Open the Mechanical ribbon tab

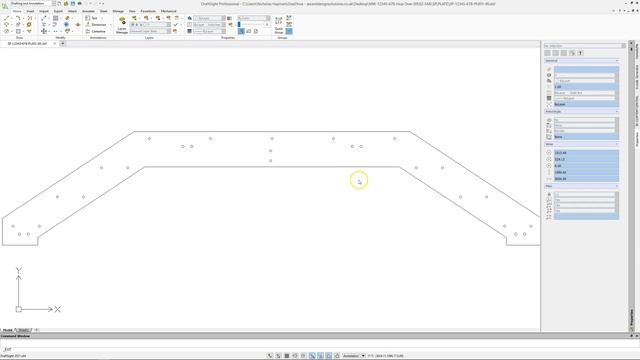169,11
